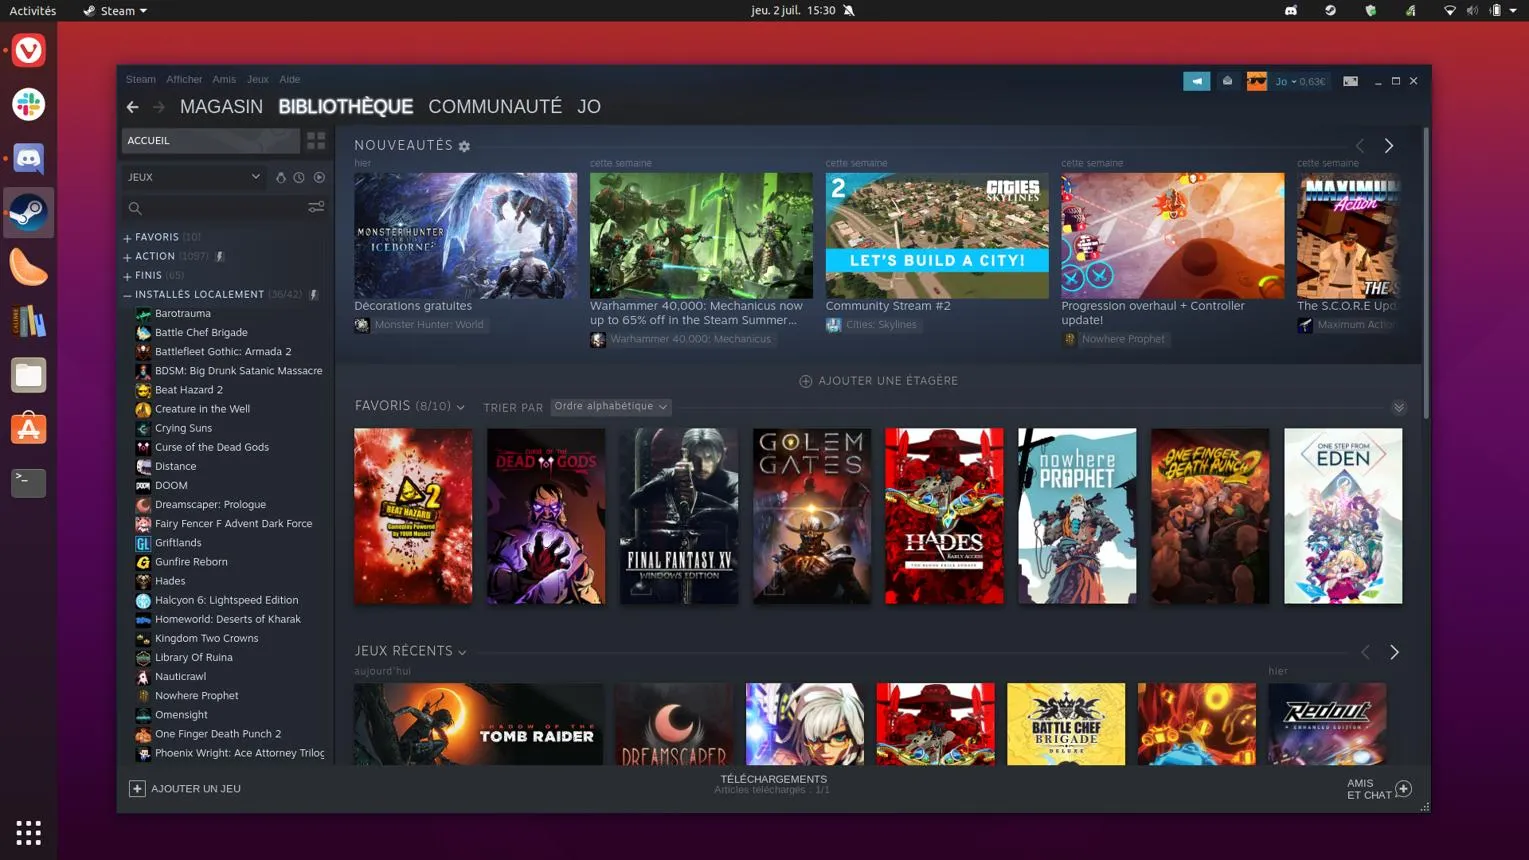Click plus icon to add a shelf
The image size is (1529, 860).
tap(805, 381)
